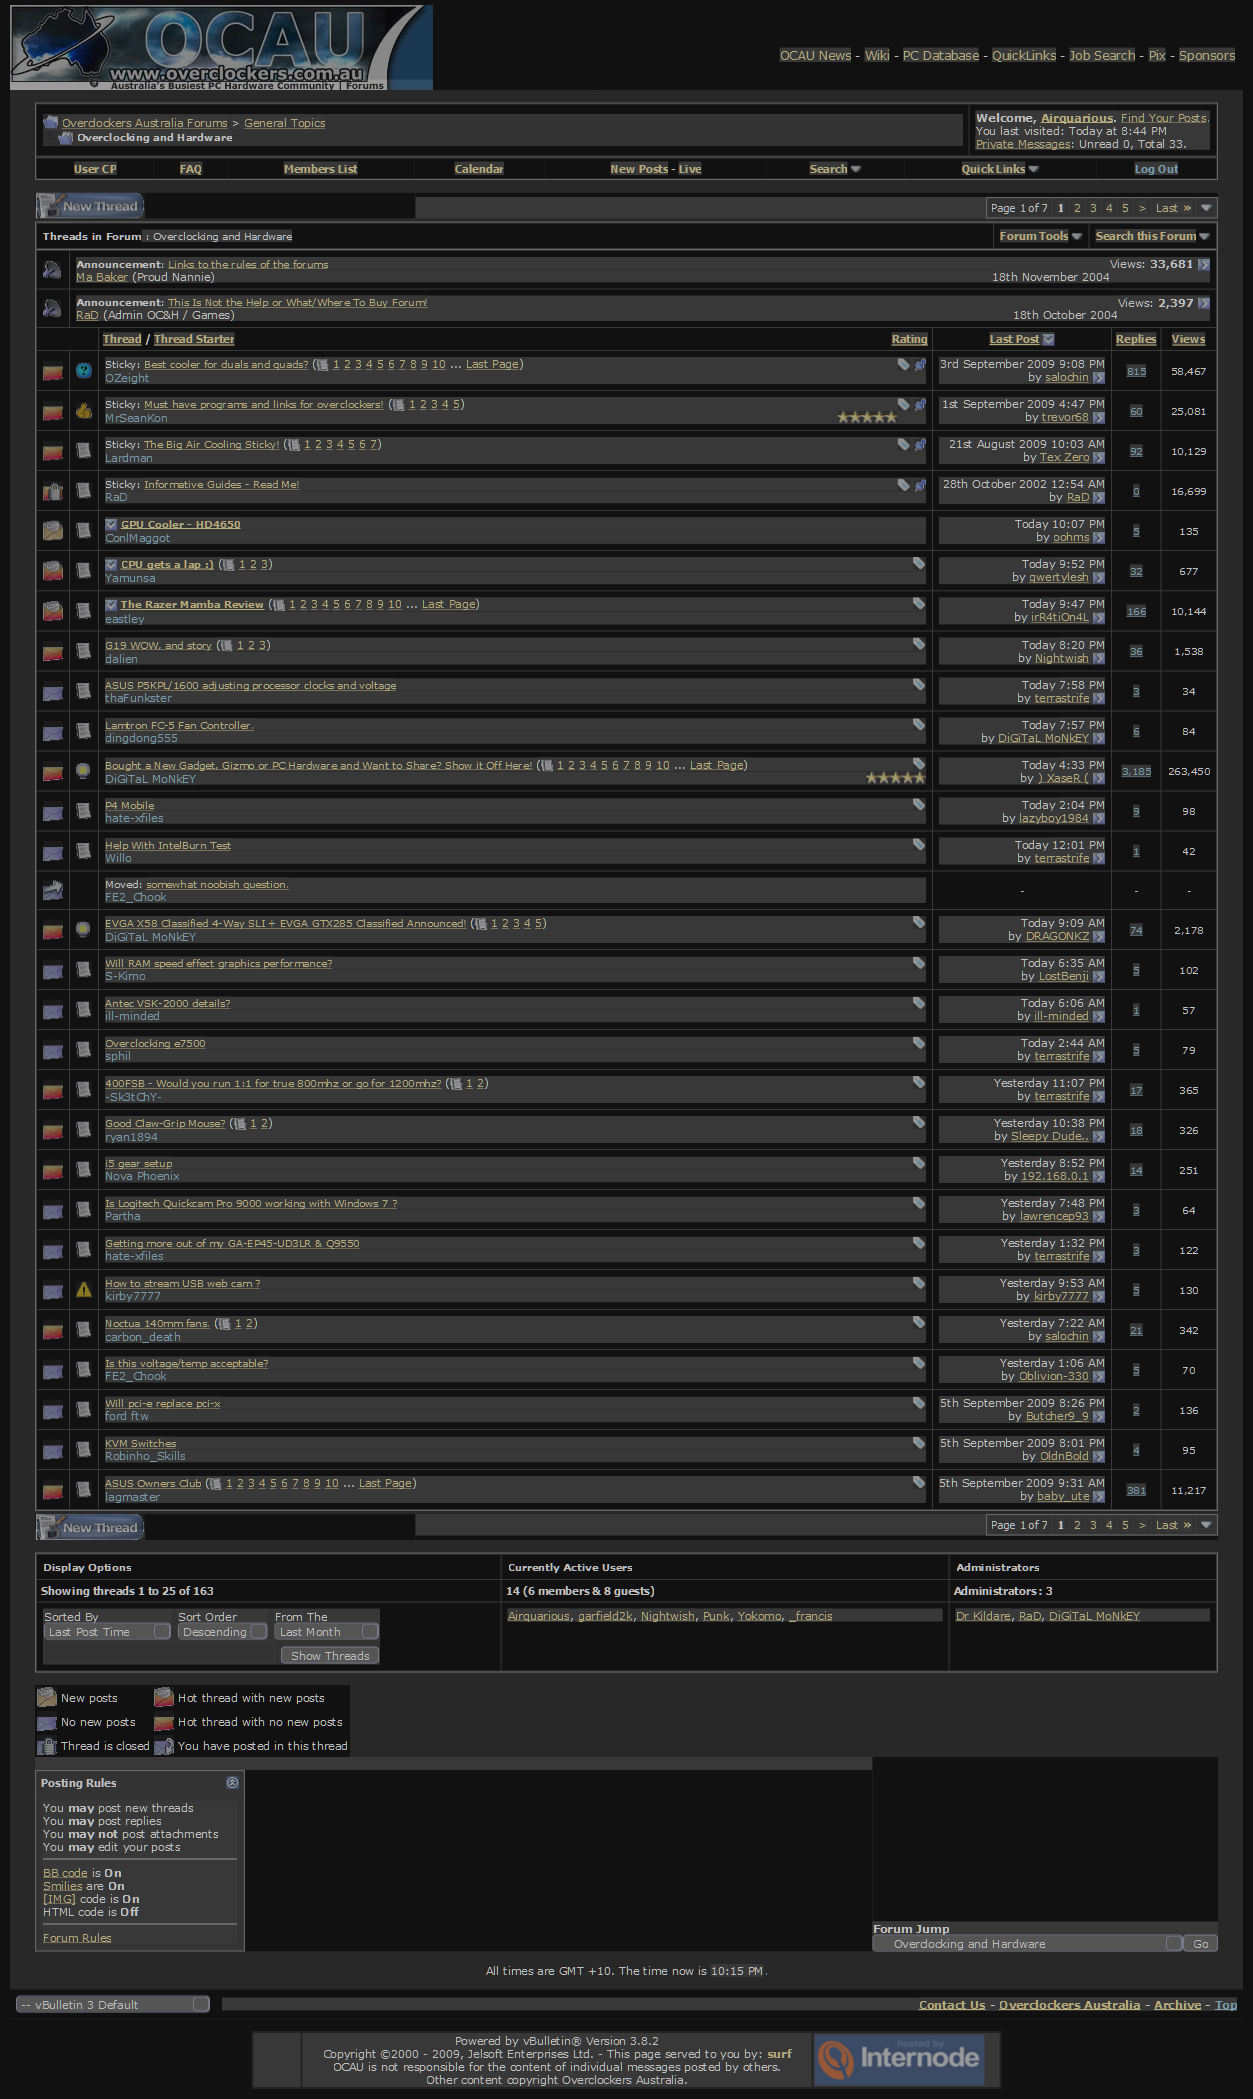
Task: Click the multi-page icon on ASUS Owners Club thread
Action: [215, 1484]
